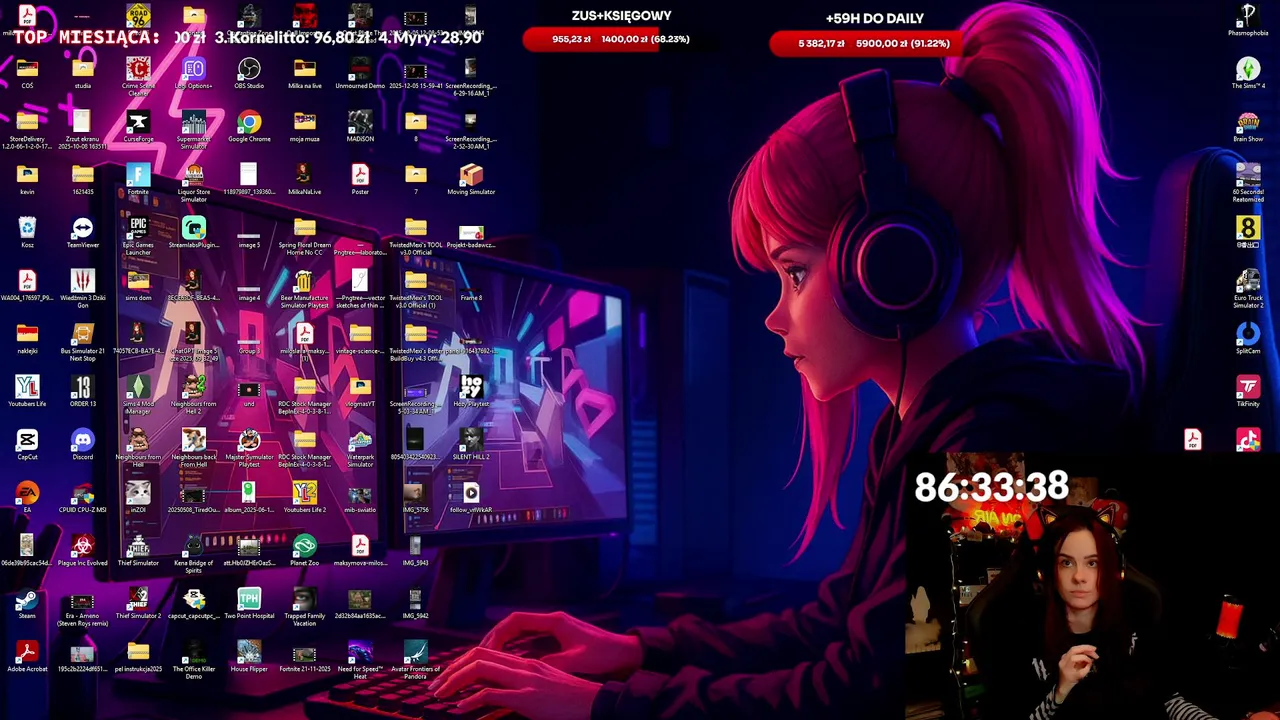Image resolution: width=1280 pixels, height=720 pixels.
Task: Open the MADISON game shortcut
Action: (360, 125)
